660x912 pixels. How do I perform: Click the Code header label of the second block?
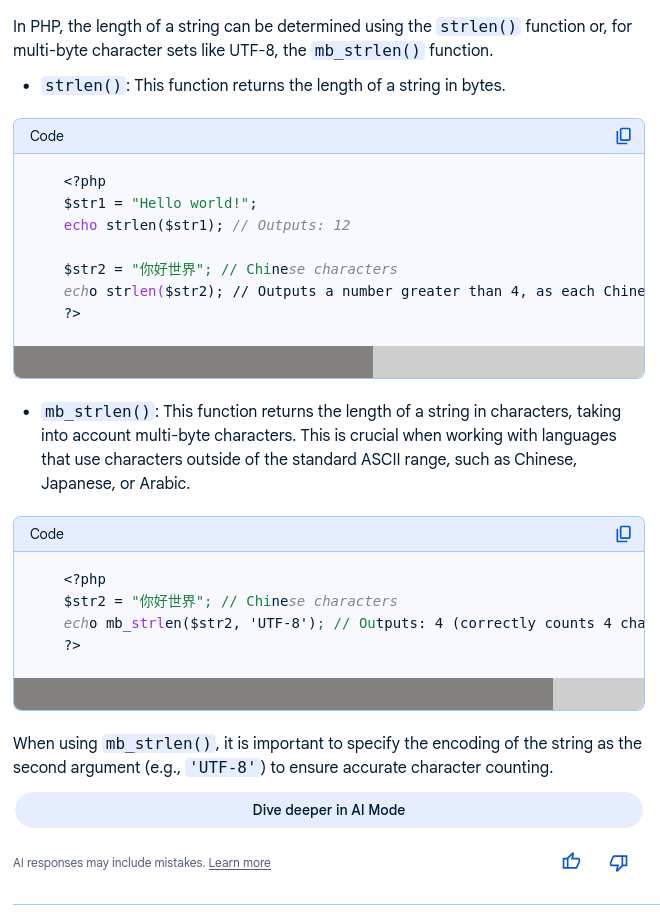47,534
